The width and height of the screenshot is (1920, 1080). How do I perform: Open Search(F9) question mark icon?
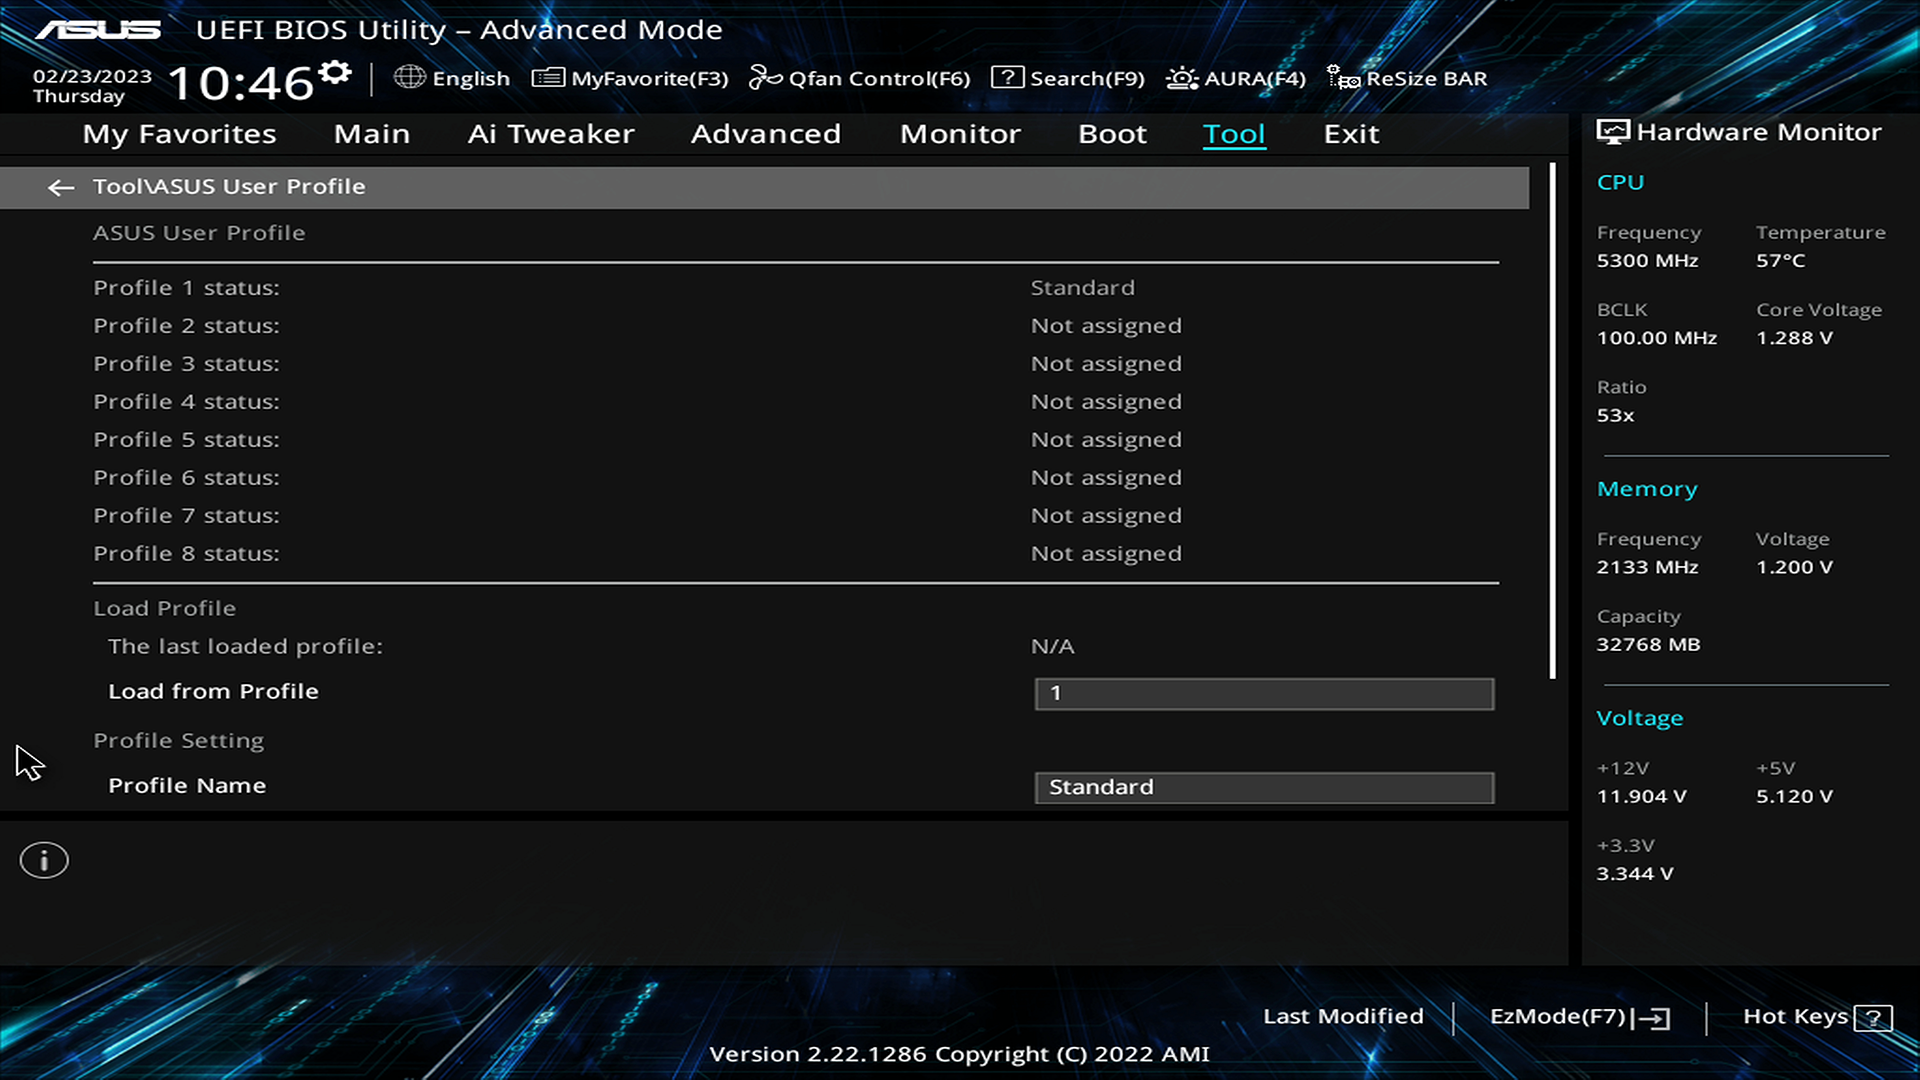(x=1007, y=77)
